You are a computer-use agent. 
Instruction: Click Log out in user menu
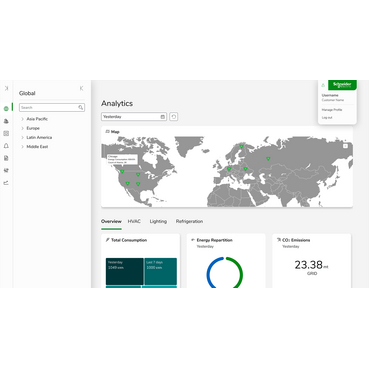click(x=327, y=118)
